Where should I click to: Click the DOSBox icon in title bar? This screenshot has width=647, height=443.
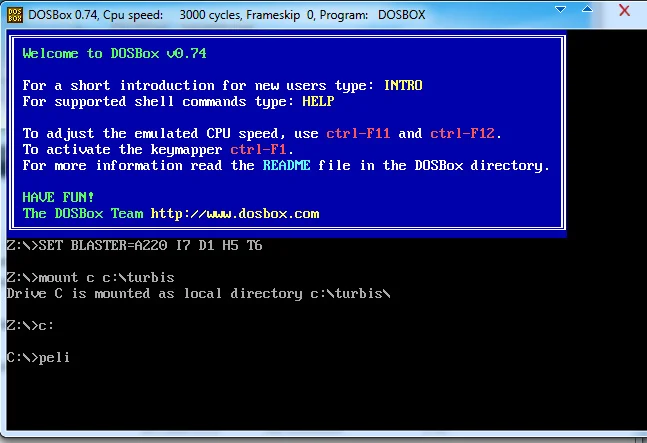coord(15,15)
